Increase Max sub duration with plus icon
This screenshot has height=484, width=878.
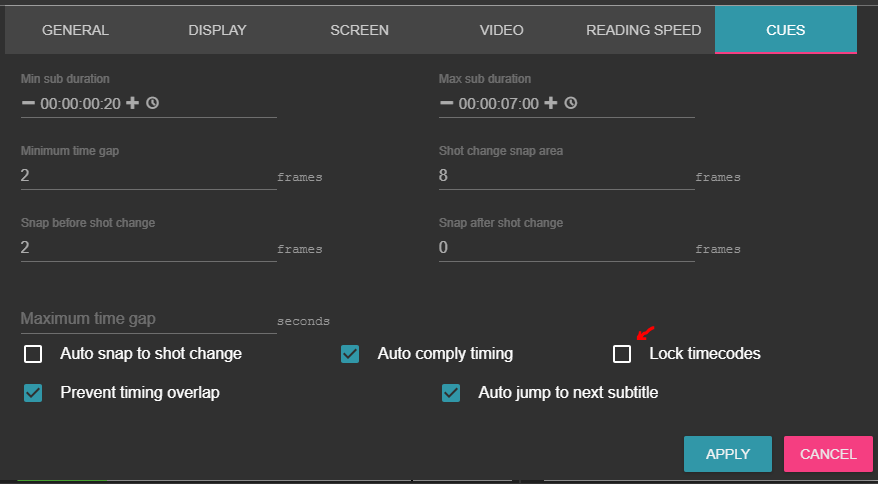pos(550,103)
